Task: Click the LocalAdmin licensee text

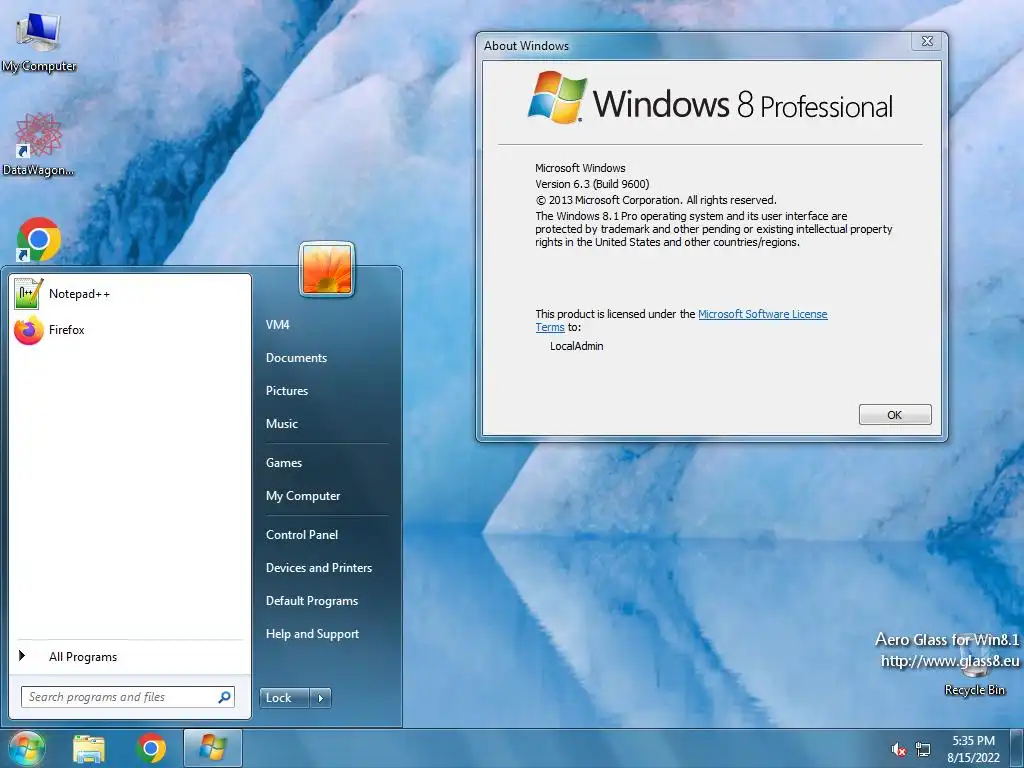Action: click(577, 346)
